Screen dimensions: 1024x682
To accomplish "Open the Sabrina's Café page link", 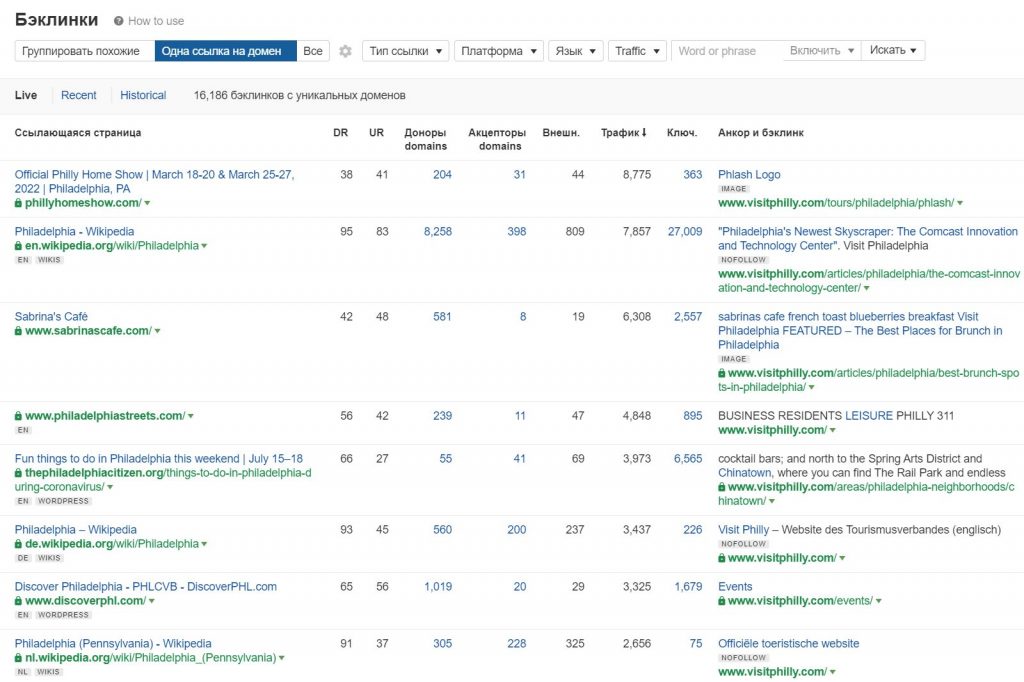I will (x=51, y=317).
